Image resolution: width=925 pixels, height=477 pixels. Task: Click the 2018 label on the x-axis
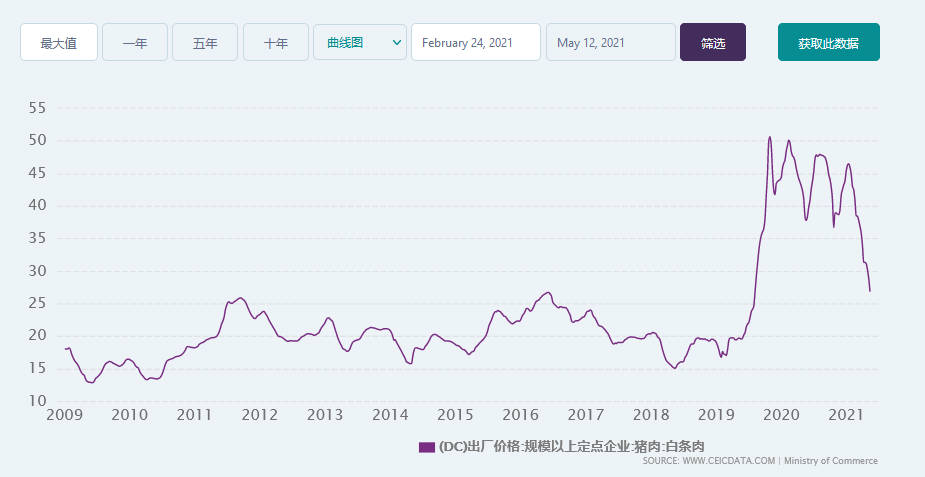[x=650, y=415]
